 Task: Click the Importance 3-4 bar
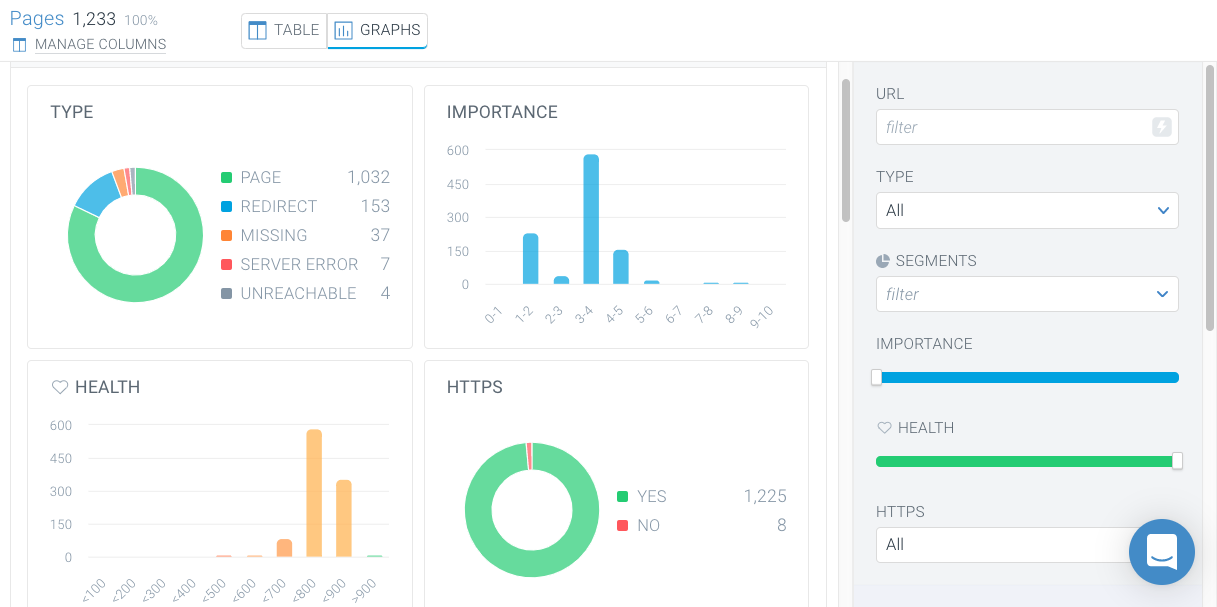(x=591, y=219)
